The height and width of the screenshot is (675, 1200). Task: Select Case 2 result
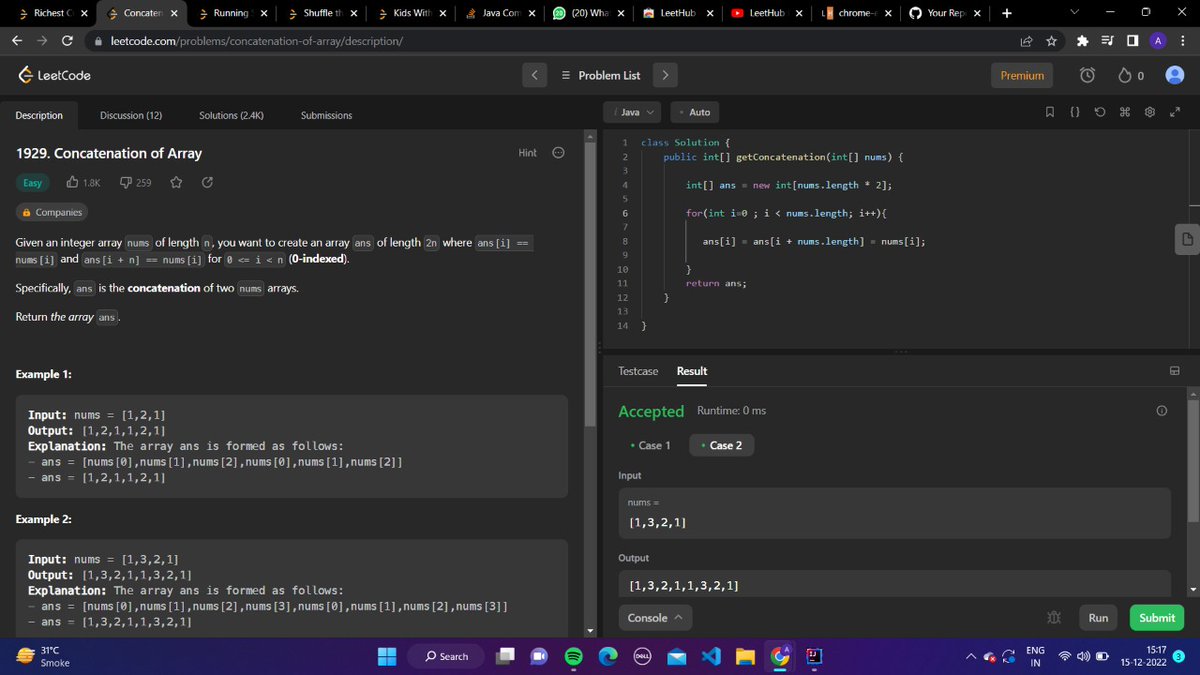tap(722, 445)
